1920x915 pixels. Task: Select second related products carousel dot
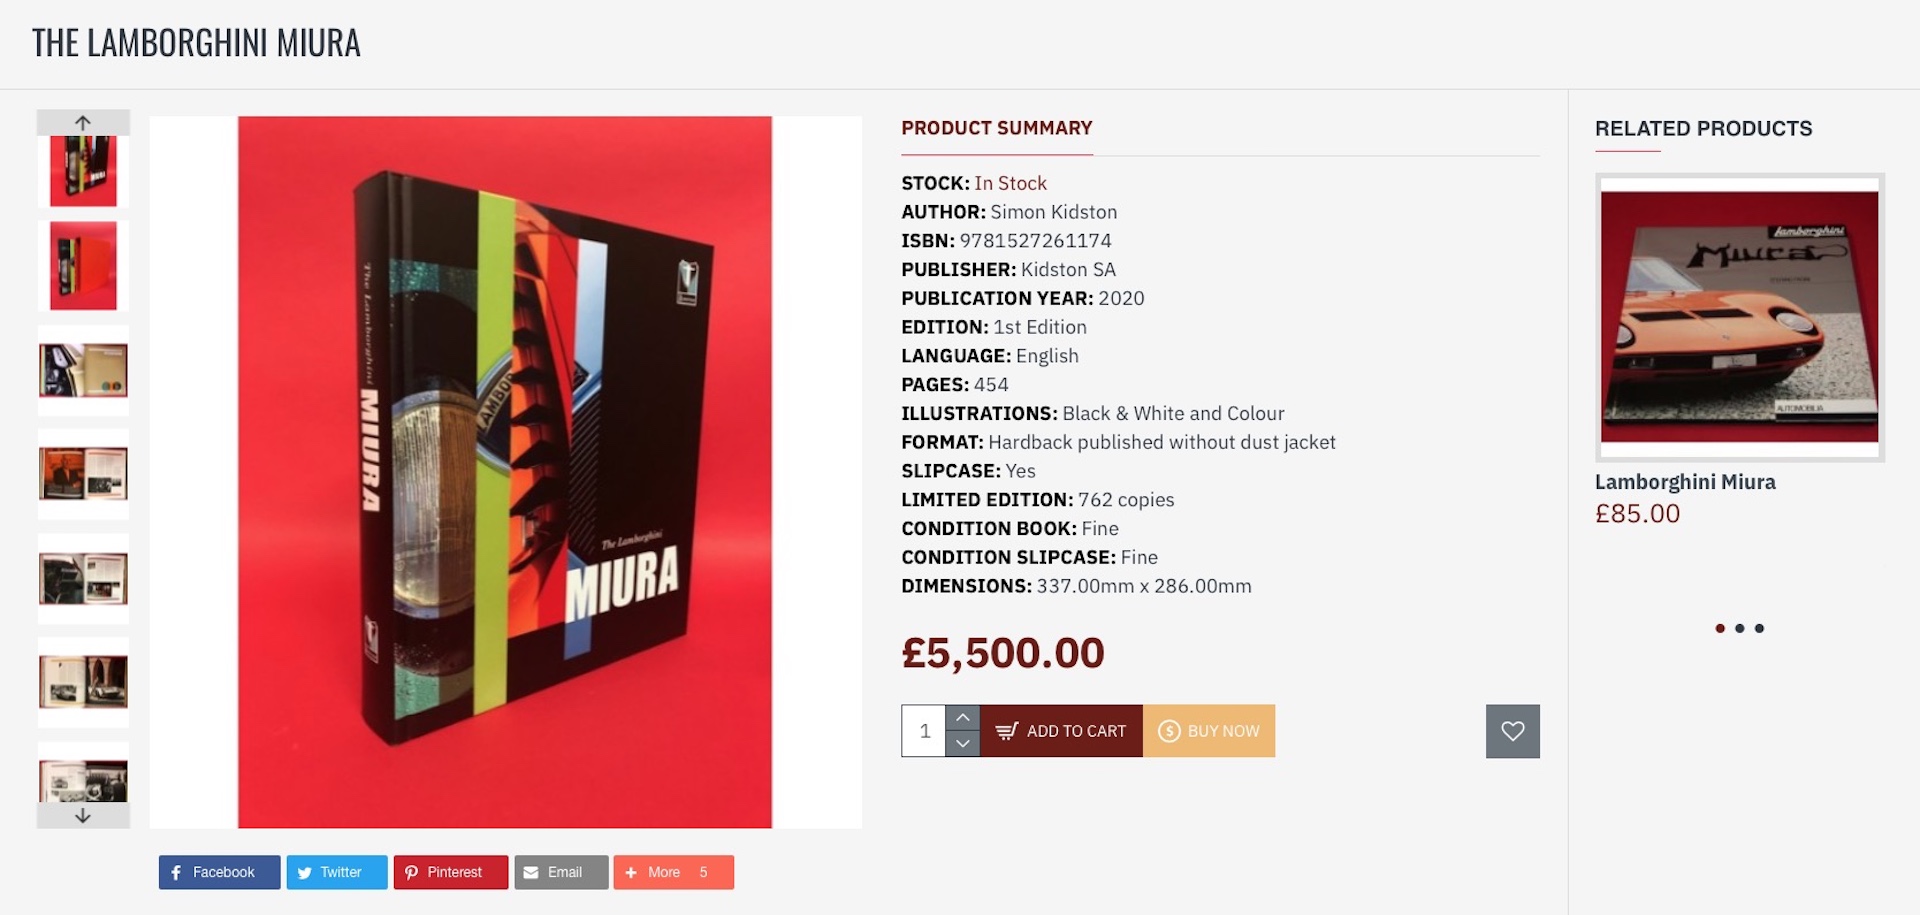[1740, 628]
